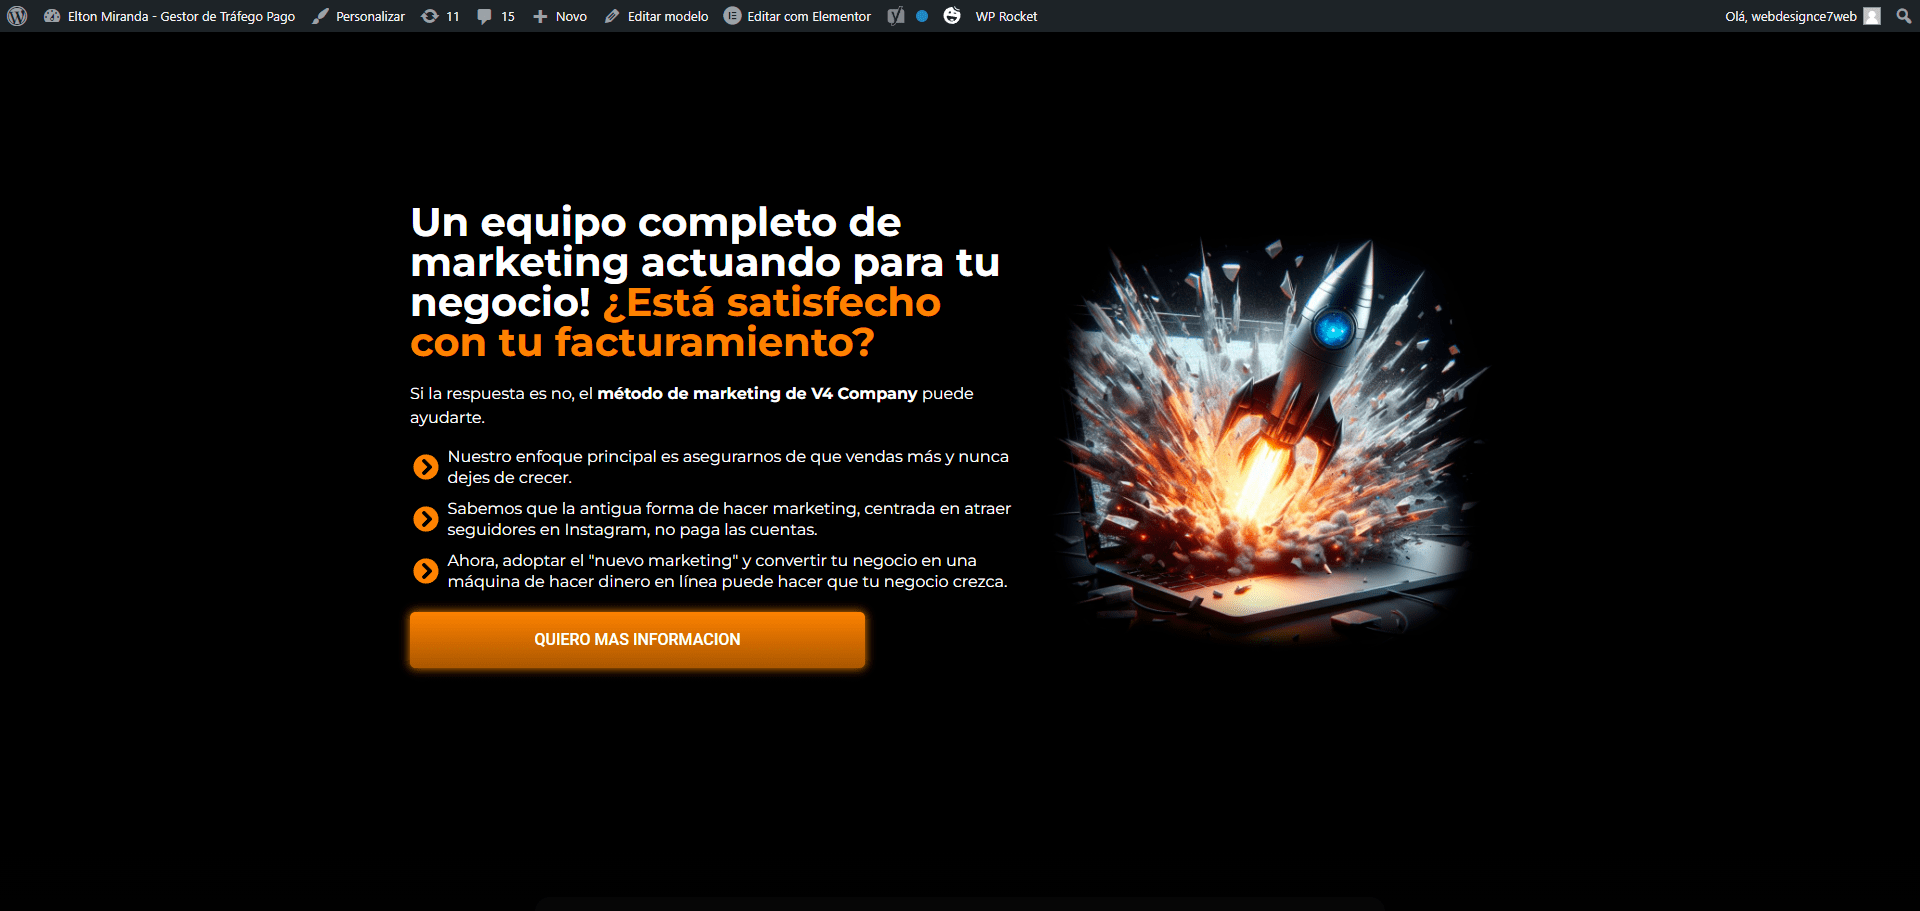Open the WP Rocket menu
Viewport: 1920px width, 911px height.
[1006, 16]
